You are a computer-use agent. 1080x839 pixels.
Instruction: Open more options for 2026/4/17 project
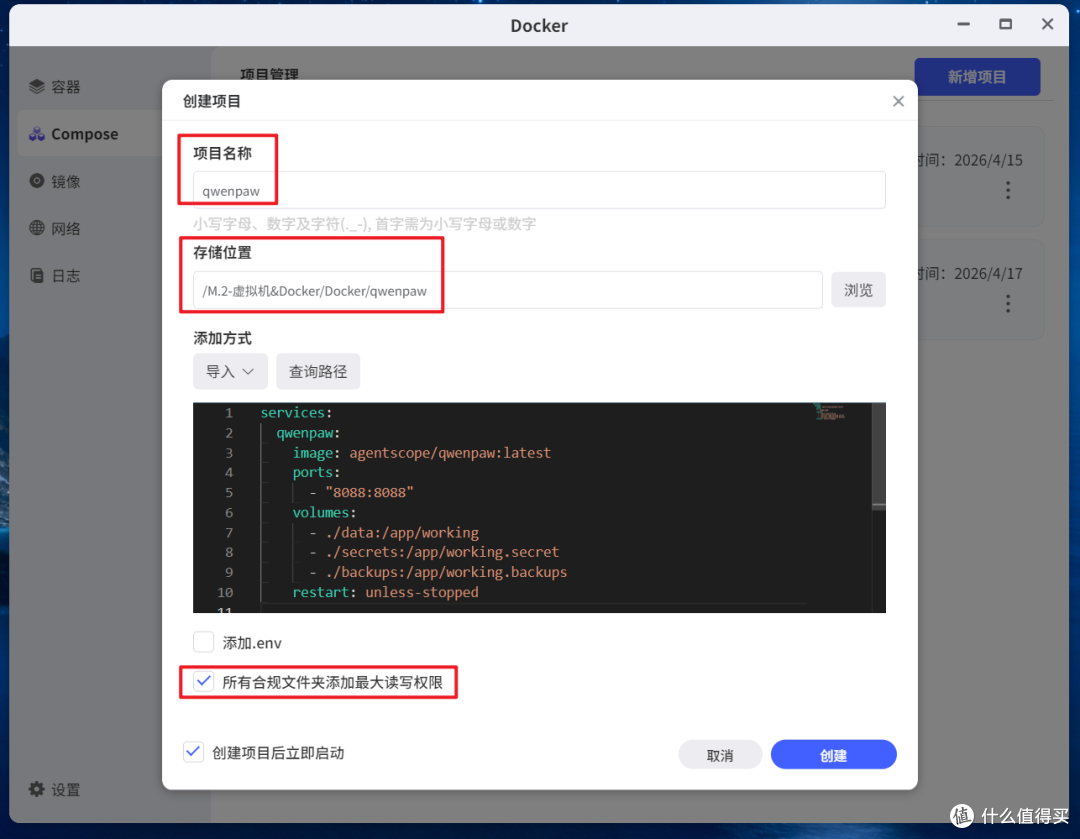[x=1008, y=304]
